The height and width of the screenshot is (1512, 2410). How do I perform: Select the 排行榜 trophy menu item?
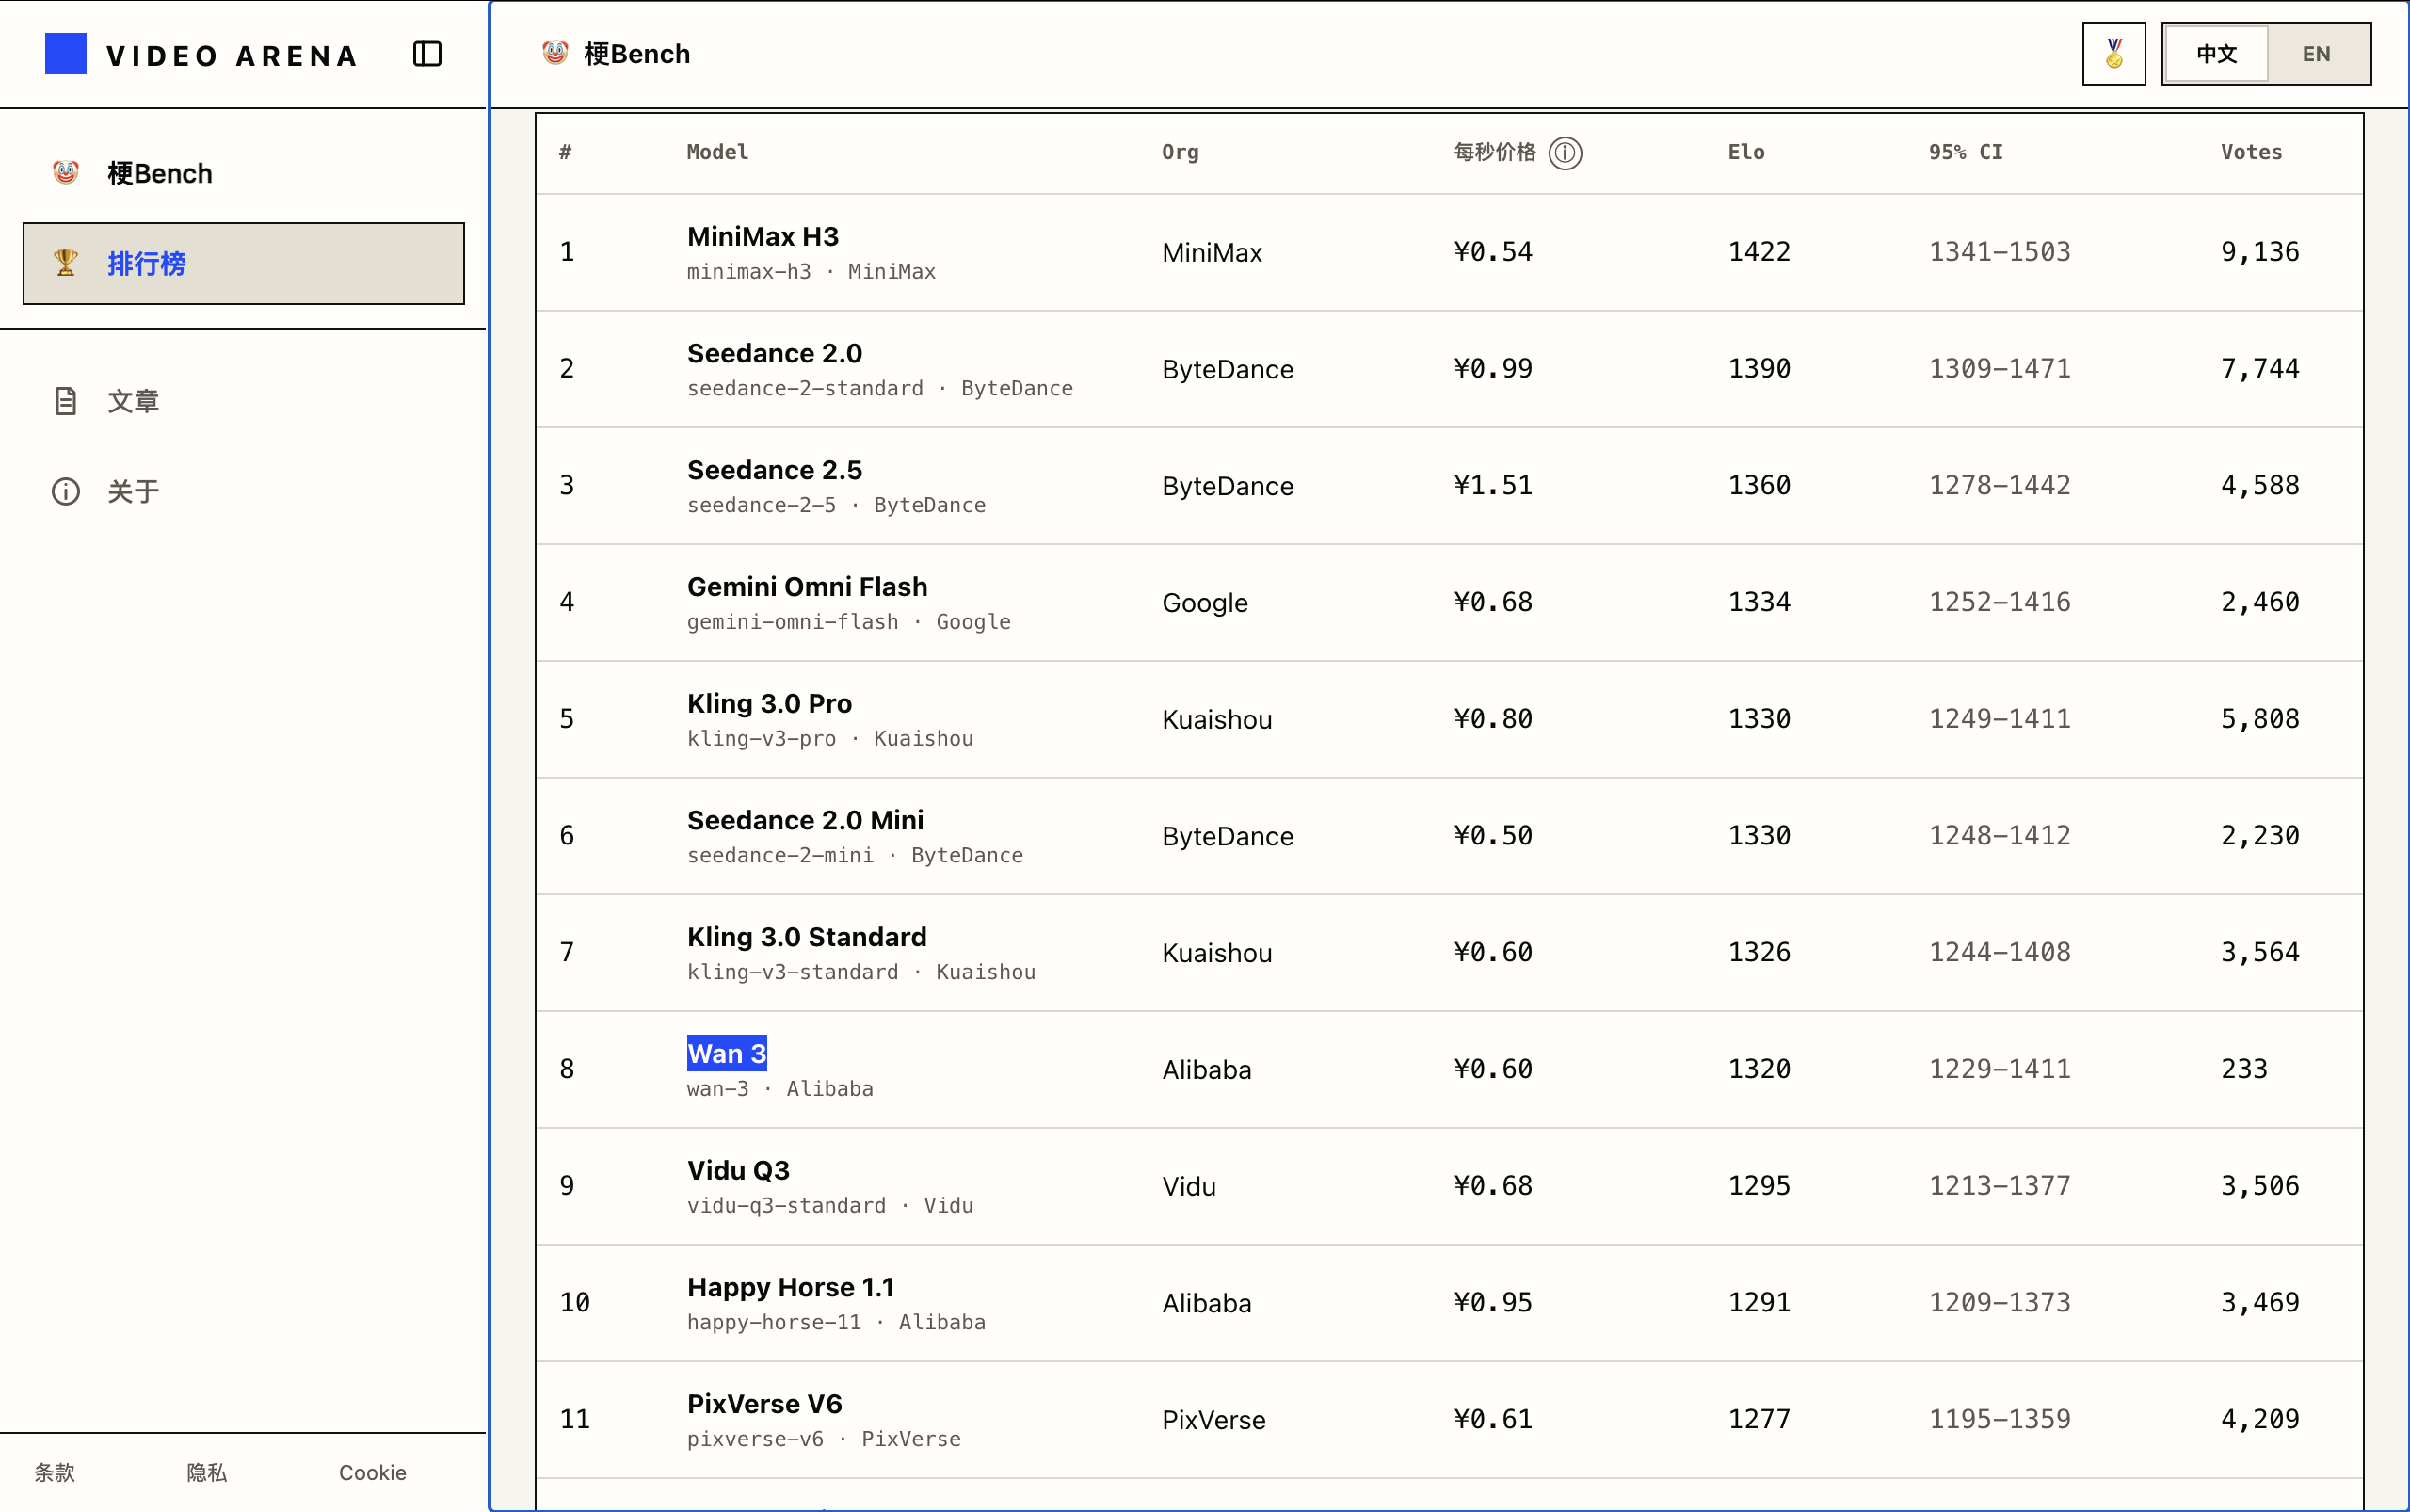pos(243,263)
